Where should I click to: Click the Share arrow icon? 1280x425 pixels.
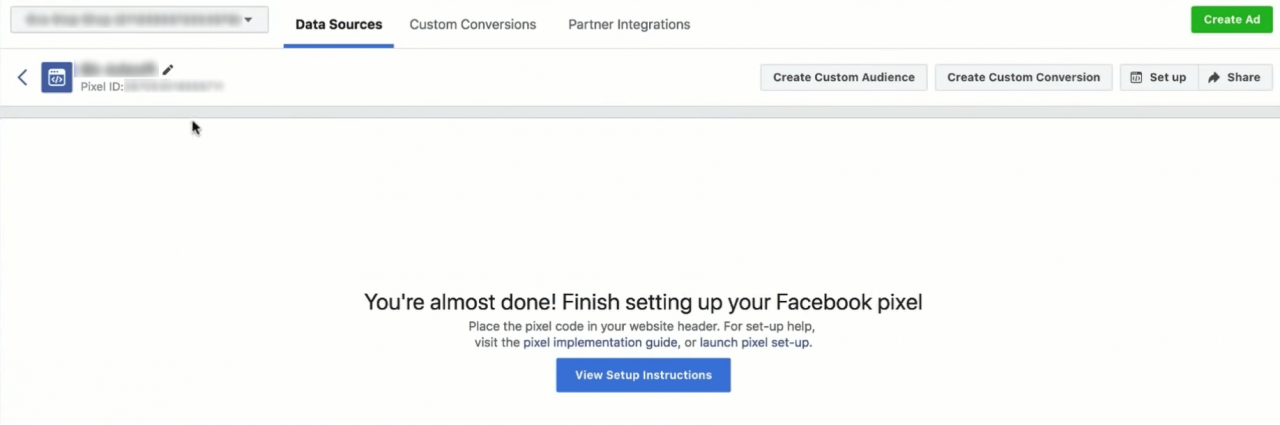[1214, 77]
